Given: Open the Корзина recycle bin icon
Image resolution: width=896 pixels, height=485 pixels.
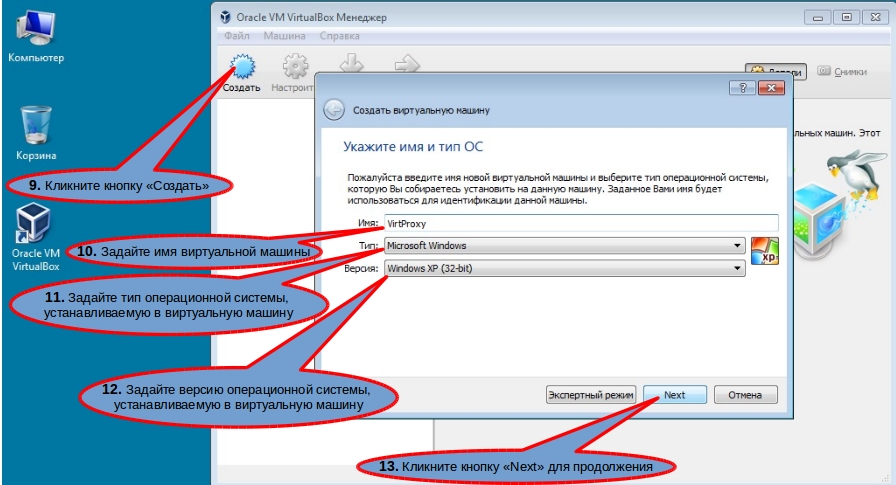Looking at the screenshot, I should tap(36, 133).
